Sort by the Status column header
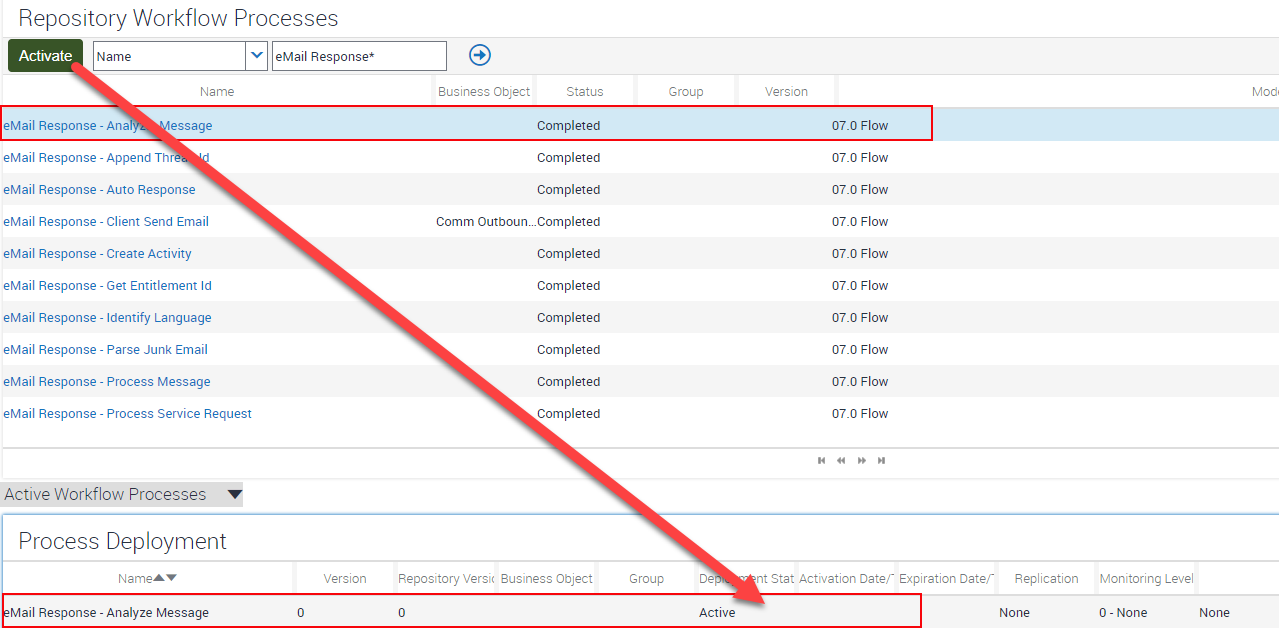The height and width of the screenshot is (628, 1279). 584,91
